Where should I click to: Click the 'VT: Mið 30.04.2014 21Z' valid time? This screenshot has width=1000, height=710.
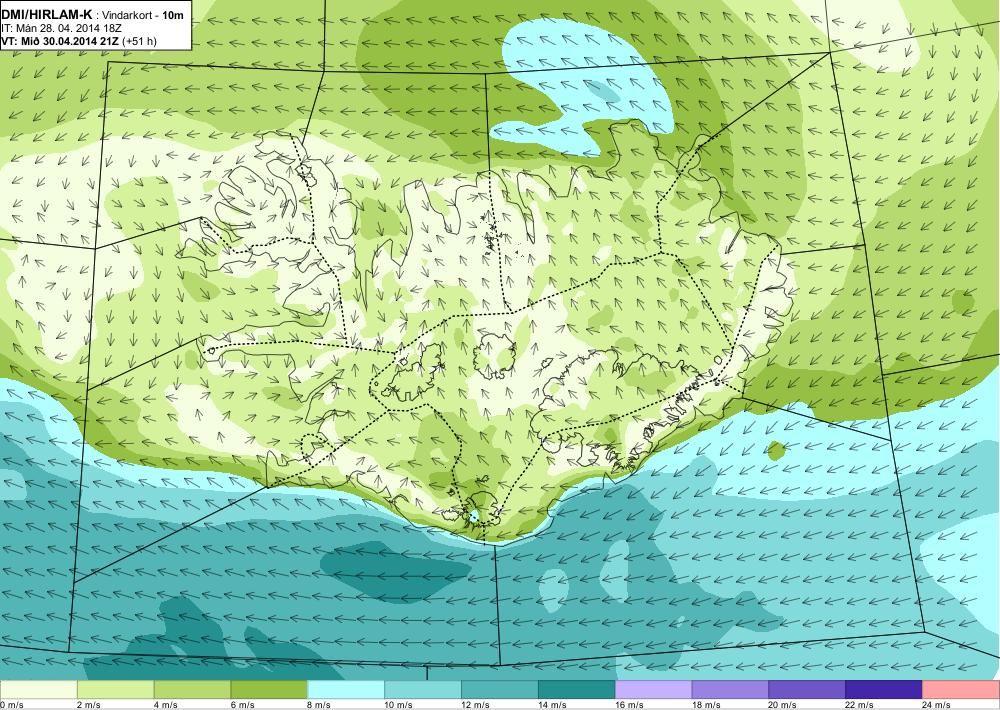point(60,41)
